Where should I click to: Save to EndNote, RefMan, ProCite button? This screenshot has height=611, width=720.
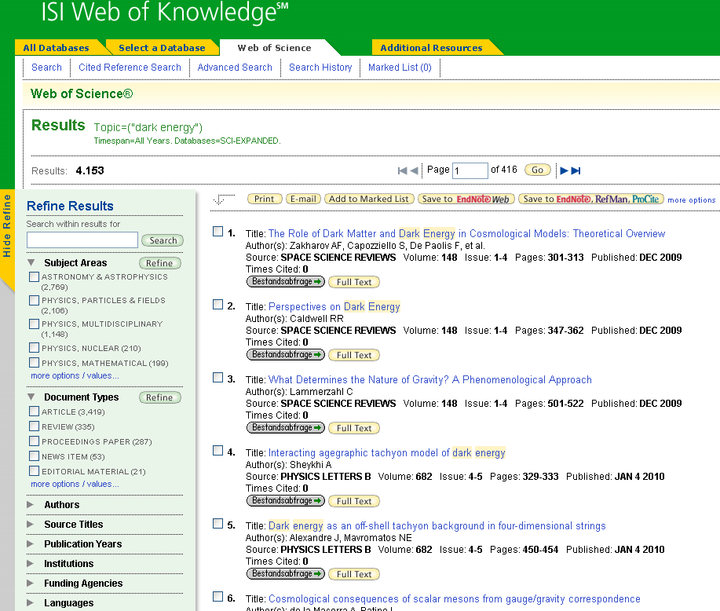coord(591,199)
